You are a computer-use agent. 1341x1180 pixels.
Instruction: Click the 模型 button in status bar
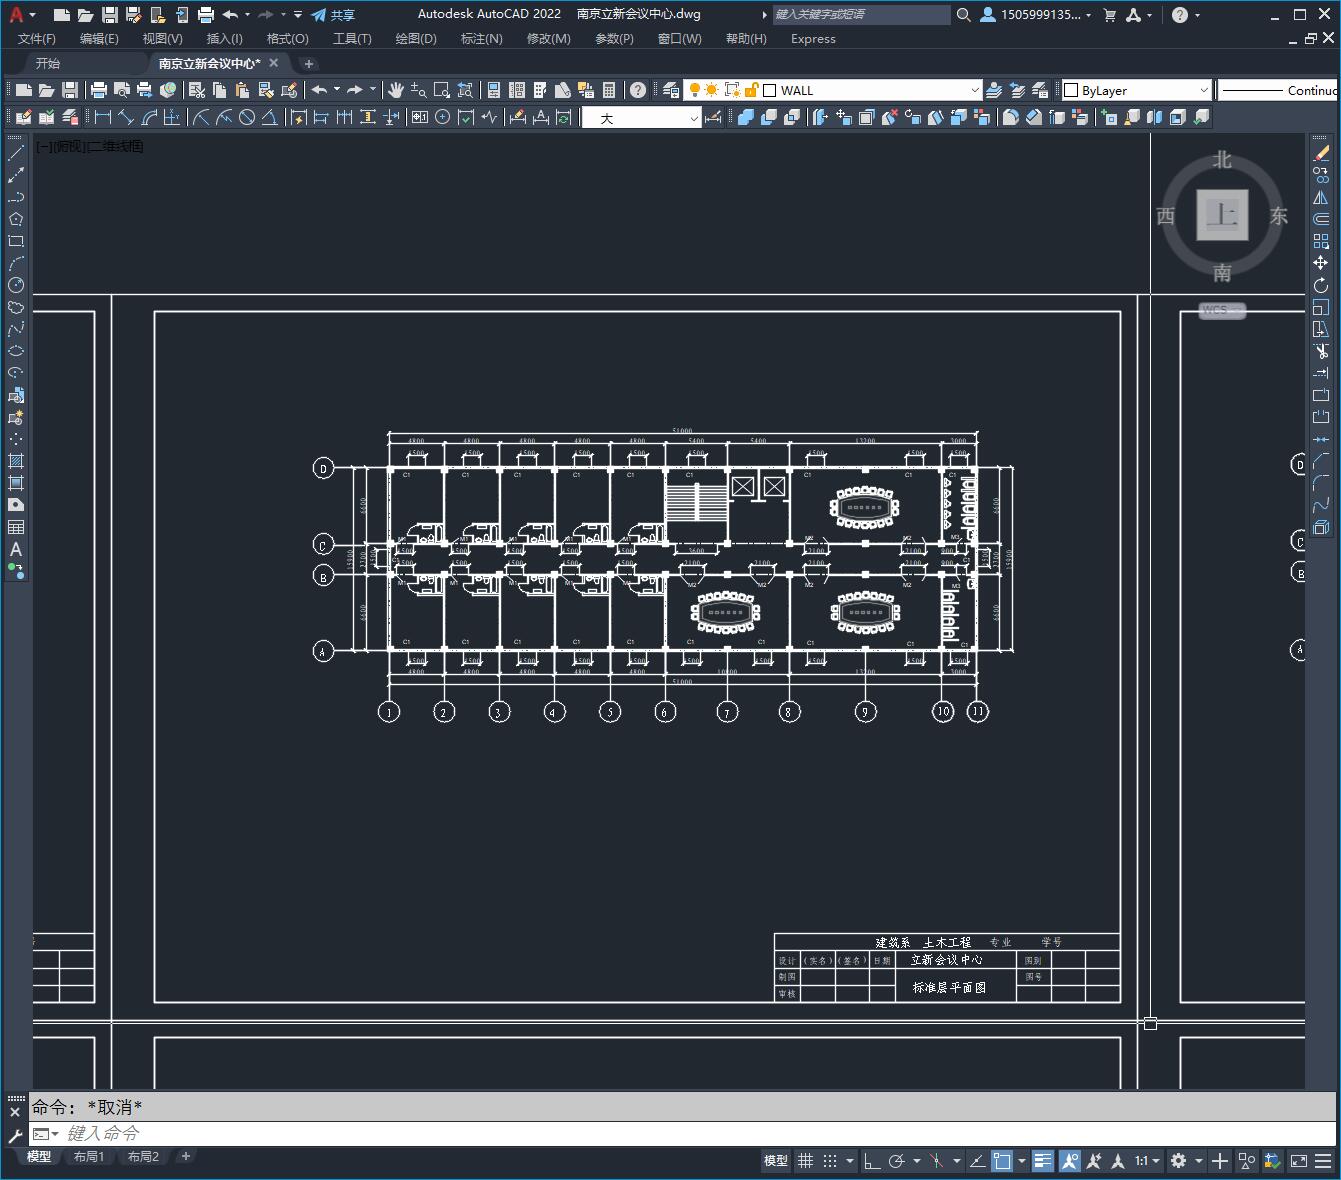pyautogui.click(x=776, y=1161)
